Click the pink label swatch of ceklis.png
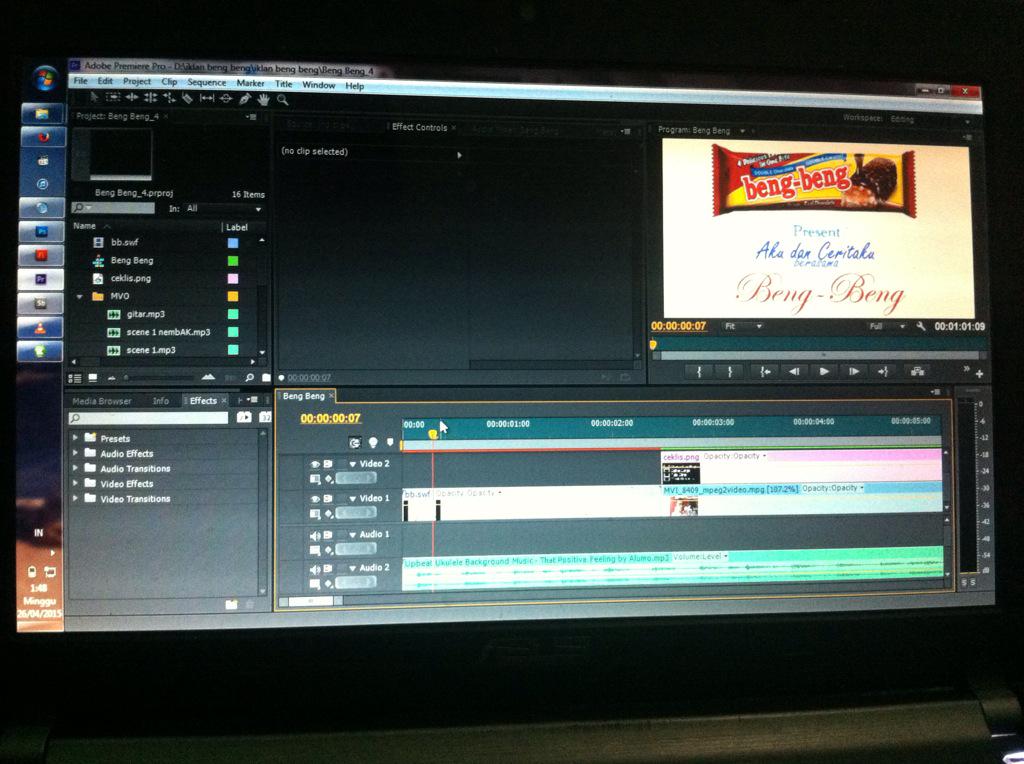 pos(232,278)
